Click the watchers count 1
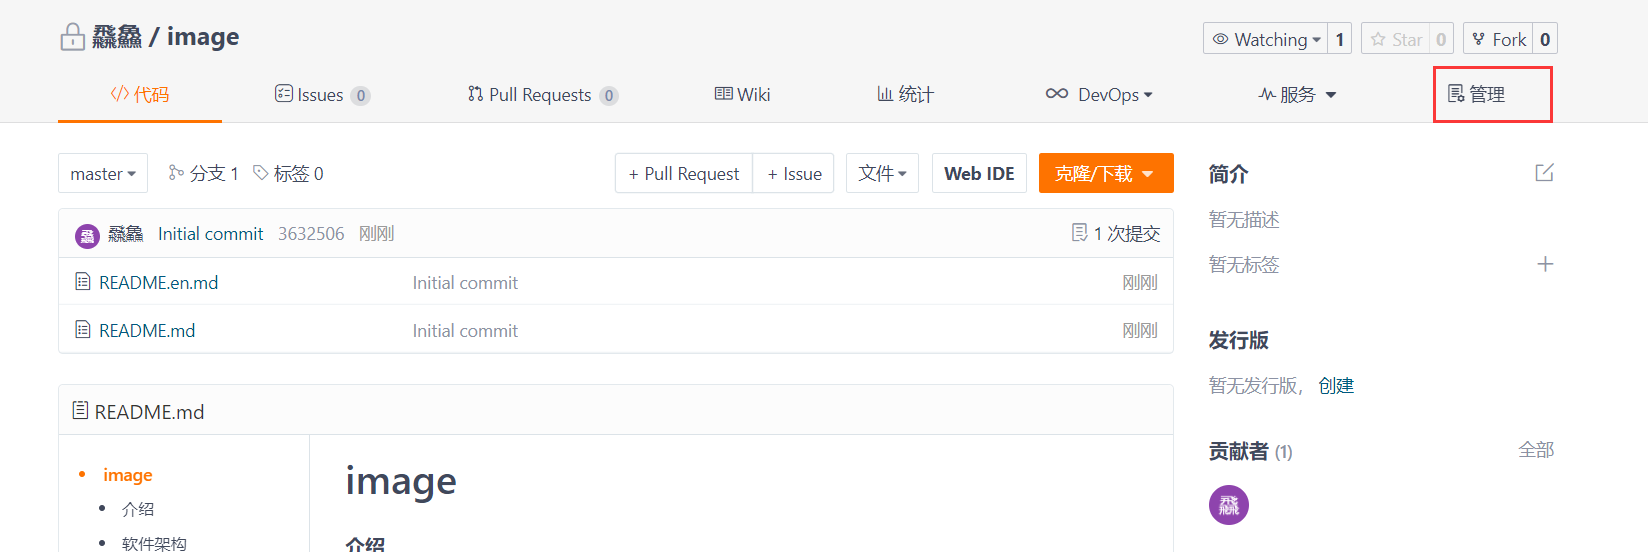The width and height of the screenshot is (1648, 552). click(x=1340, y=39)
